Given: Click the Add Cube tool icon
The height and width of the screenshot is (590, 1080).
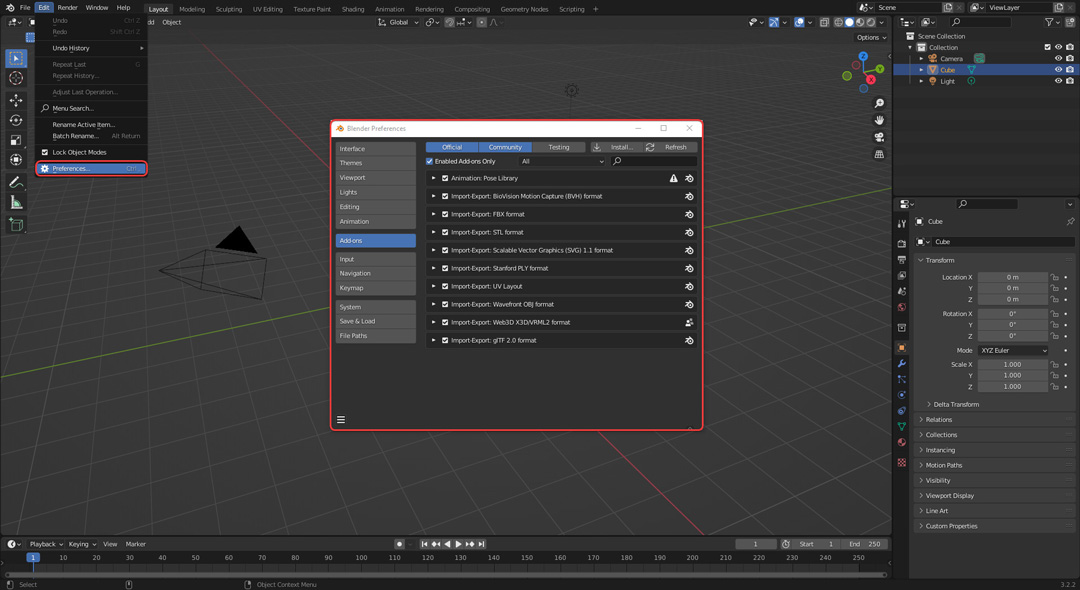Looking at the screenshot, I should 16,225.
